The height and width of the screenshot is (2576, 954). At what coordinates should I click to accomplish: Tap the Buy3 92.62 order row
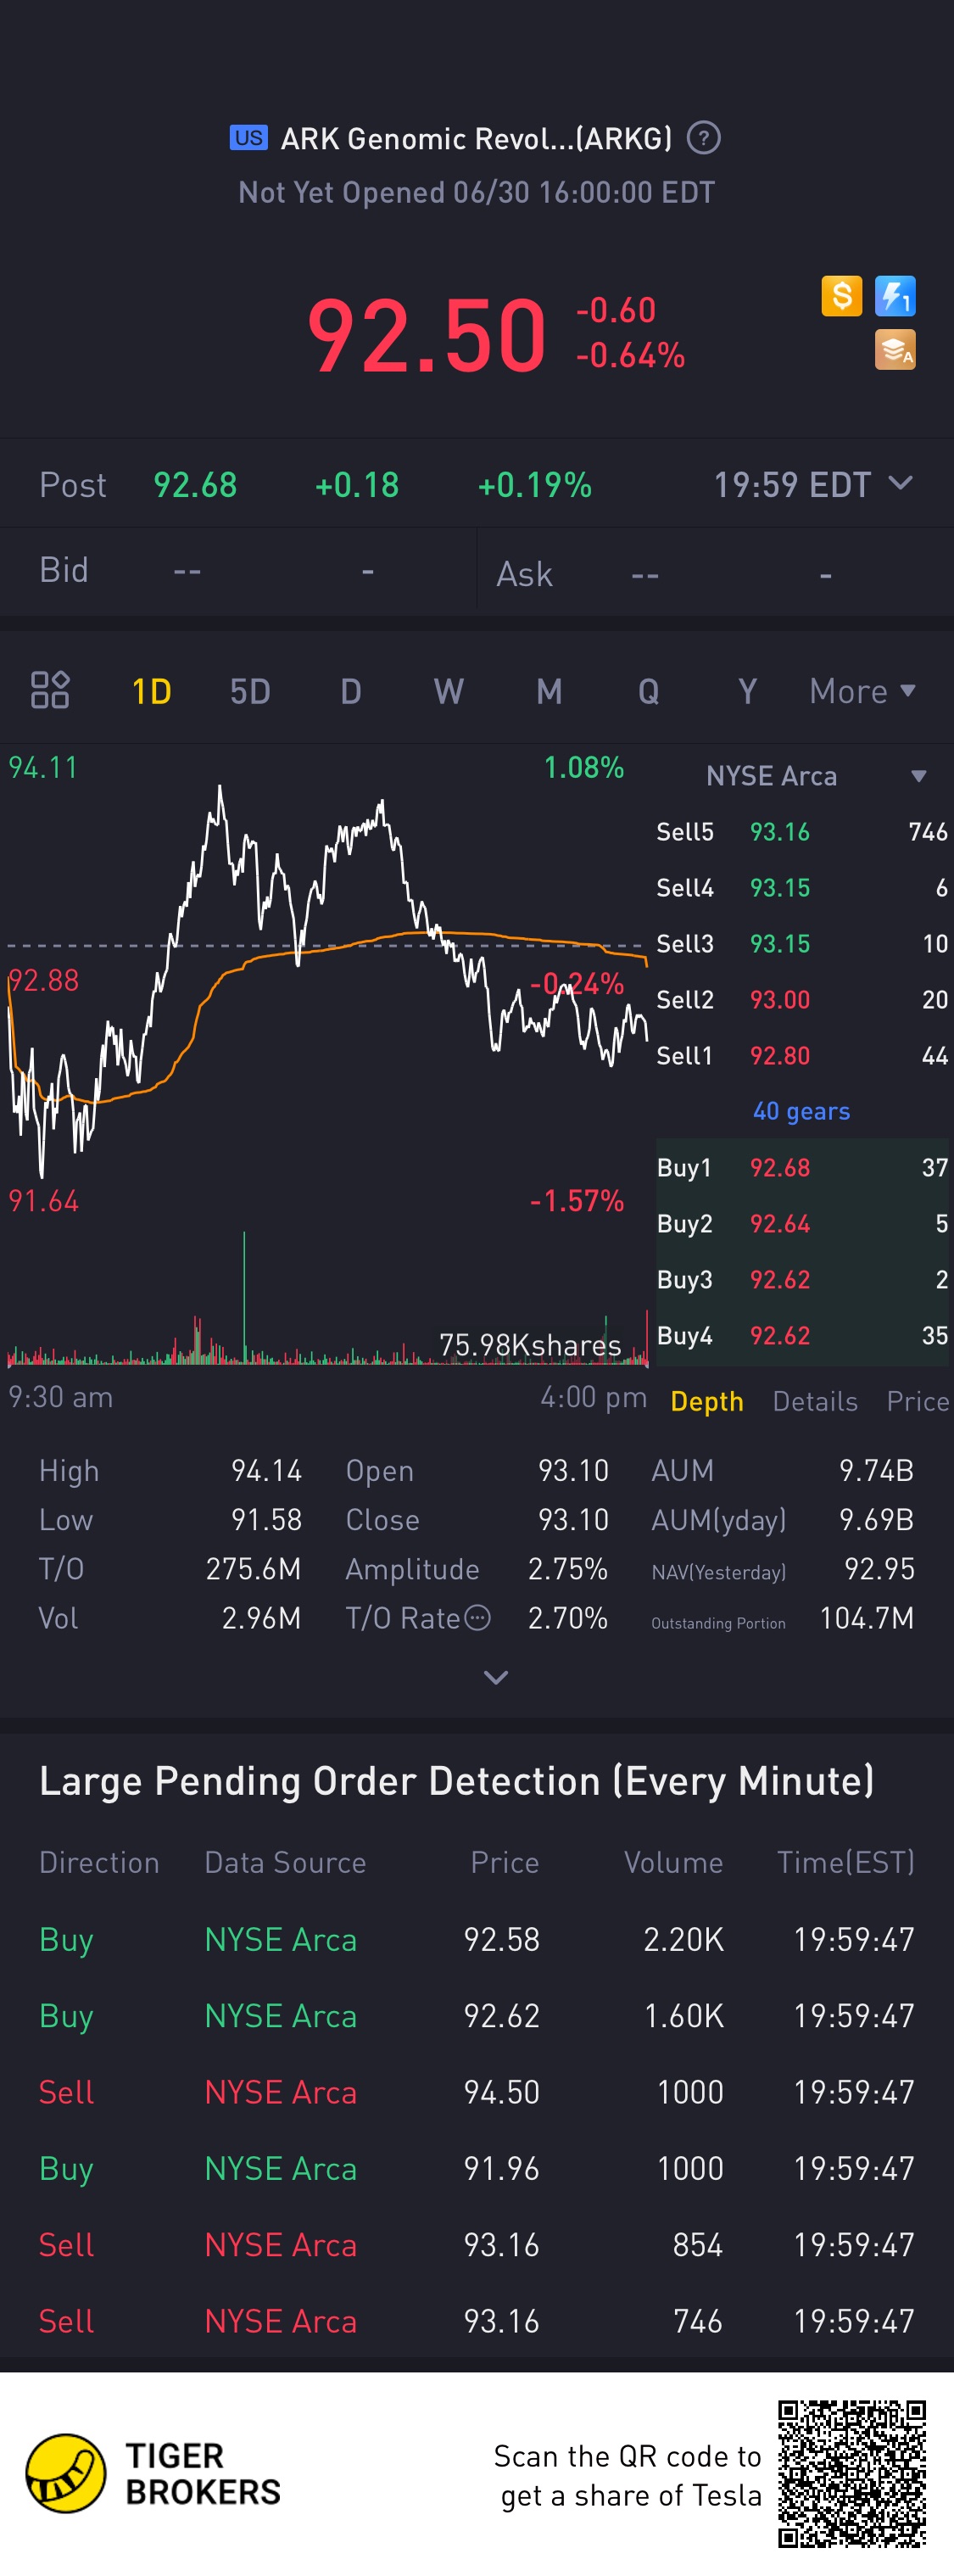coord(802,1280)
